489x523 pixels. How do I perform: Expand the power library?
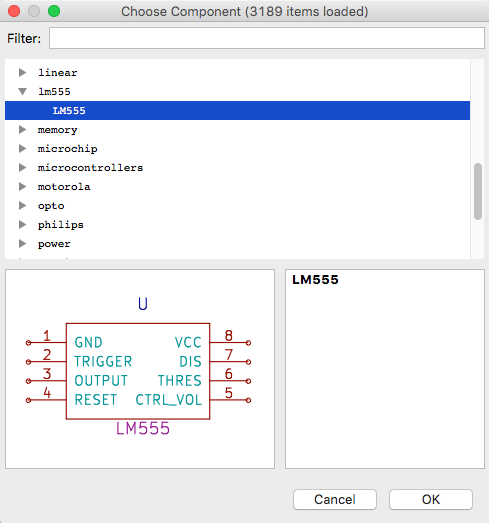point(22,243)
